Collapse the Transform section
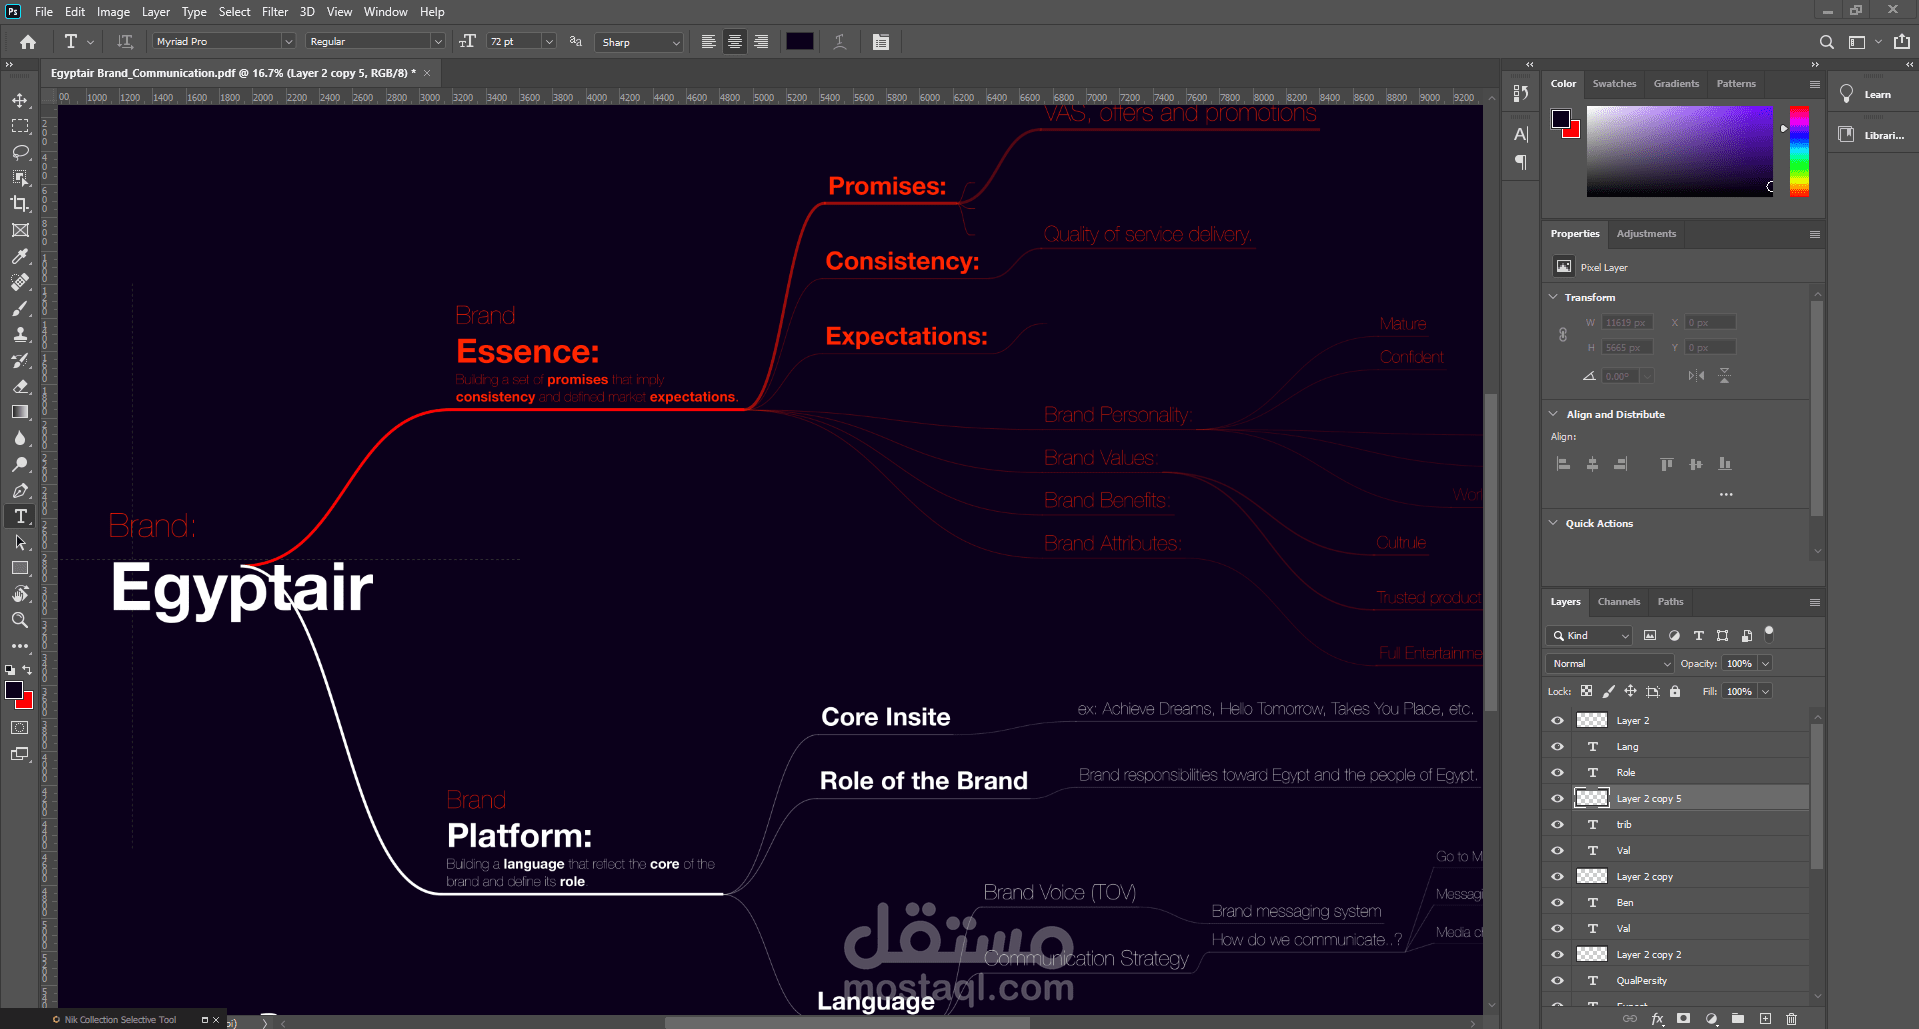Viewport: 1919px width, 1029px height. coord(1553,297)
